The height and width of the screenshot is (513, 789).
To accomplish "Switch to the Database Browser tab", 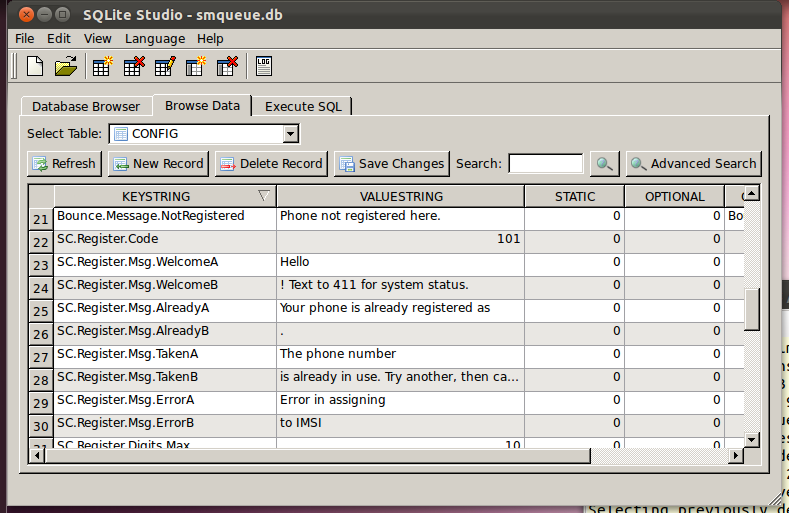I will 86,106.
